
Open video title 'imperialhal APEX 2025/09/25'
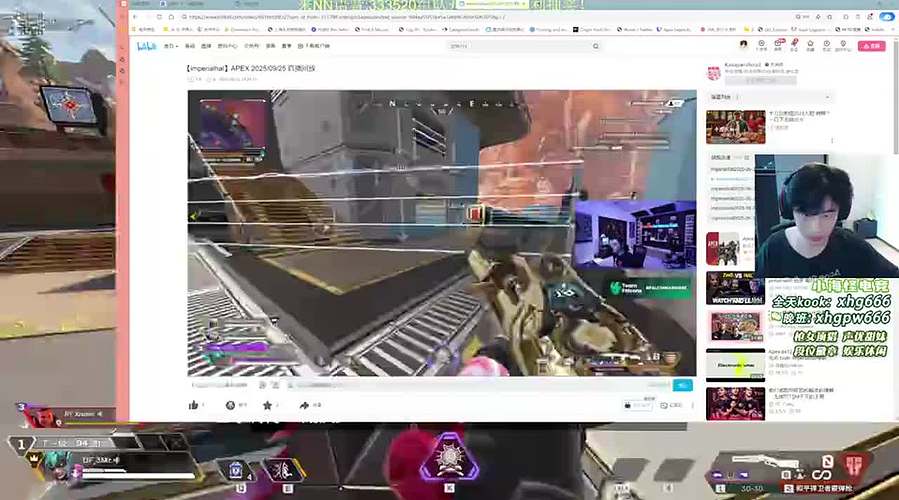click(x=251, y=68)
